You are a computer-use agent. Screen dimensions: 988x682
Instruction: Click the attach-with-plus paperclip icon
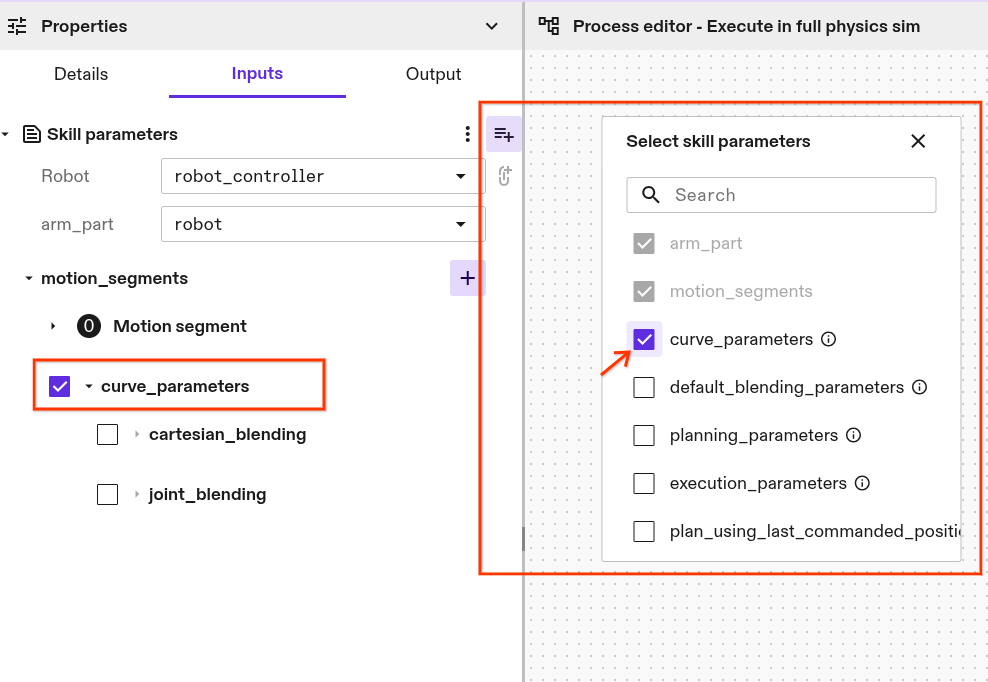(504, 176)
